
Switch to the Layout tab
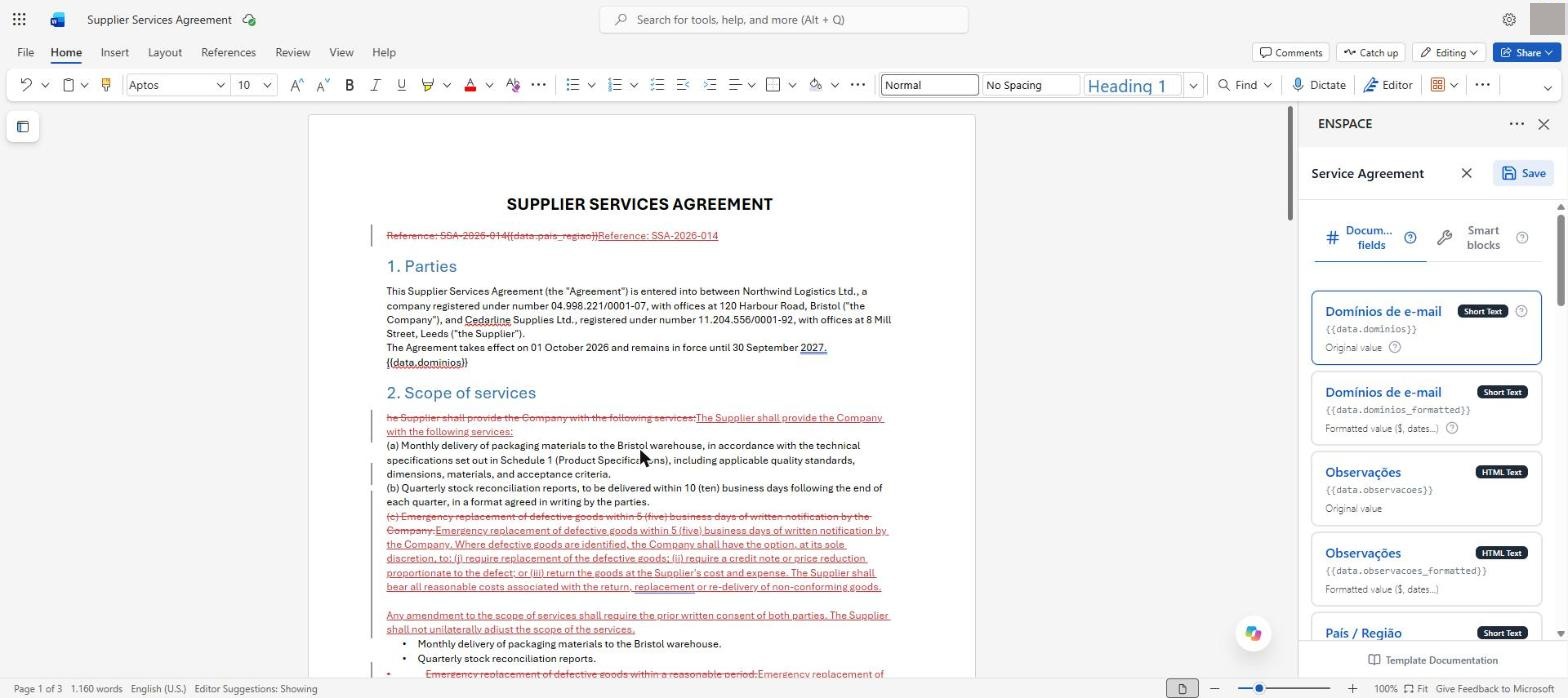165,52
